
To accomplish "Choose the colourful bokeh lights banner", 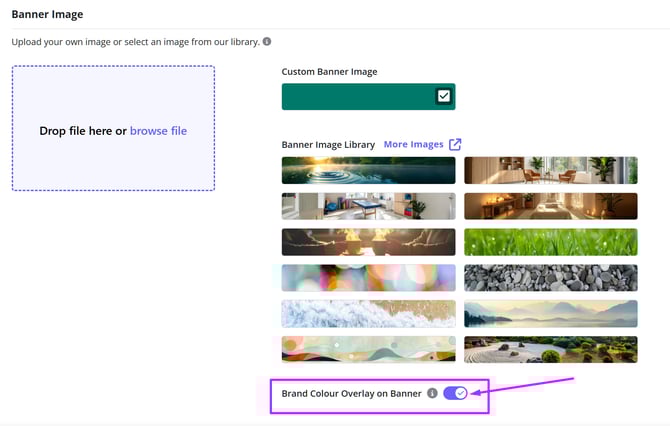I will tap(368, 277).
